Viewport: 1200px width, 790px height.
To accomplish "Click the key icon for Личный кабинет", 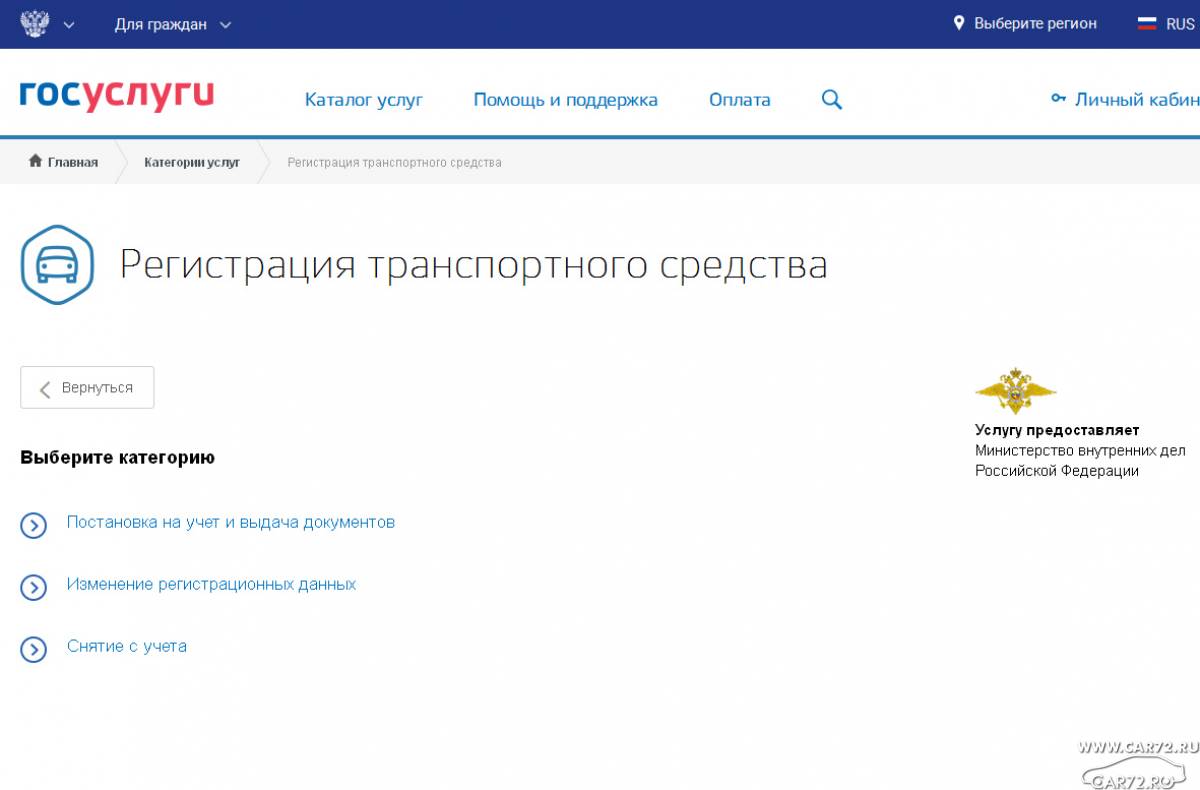I will [x=1058, y=99].
